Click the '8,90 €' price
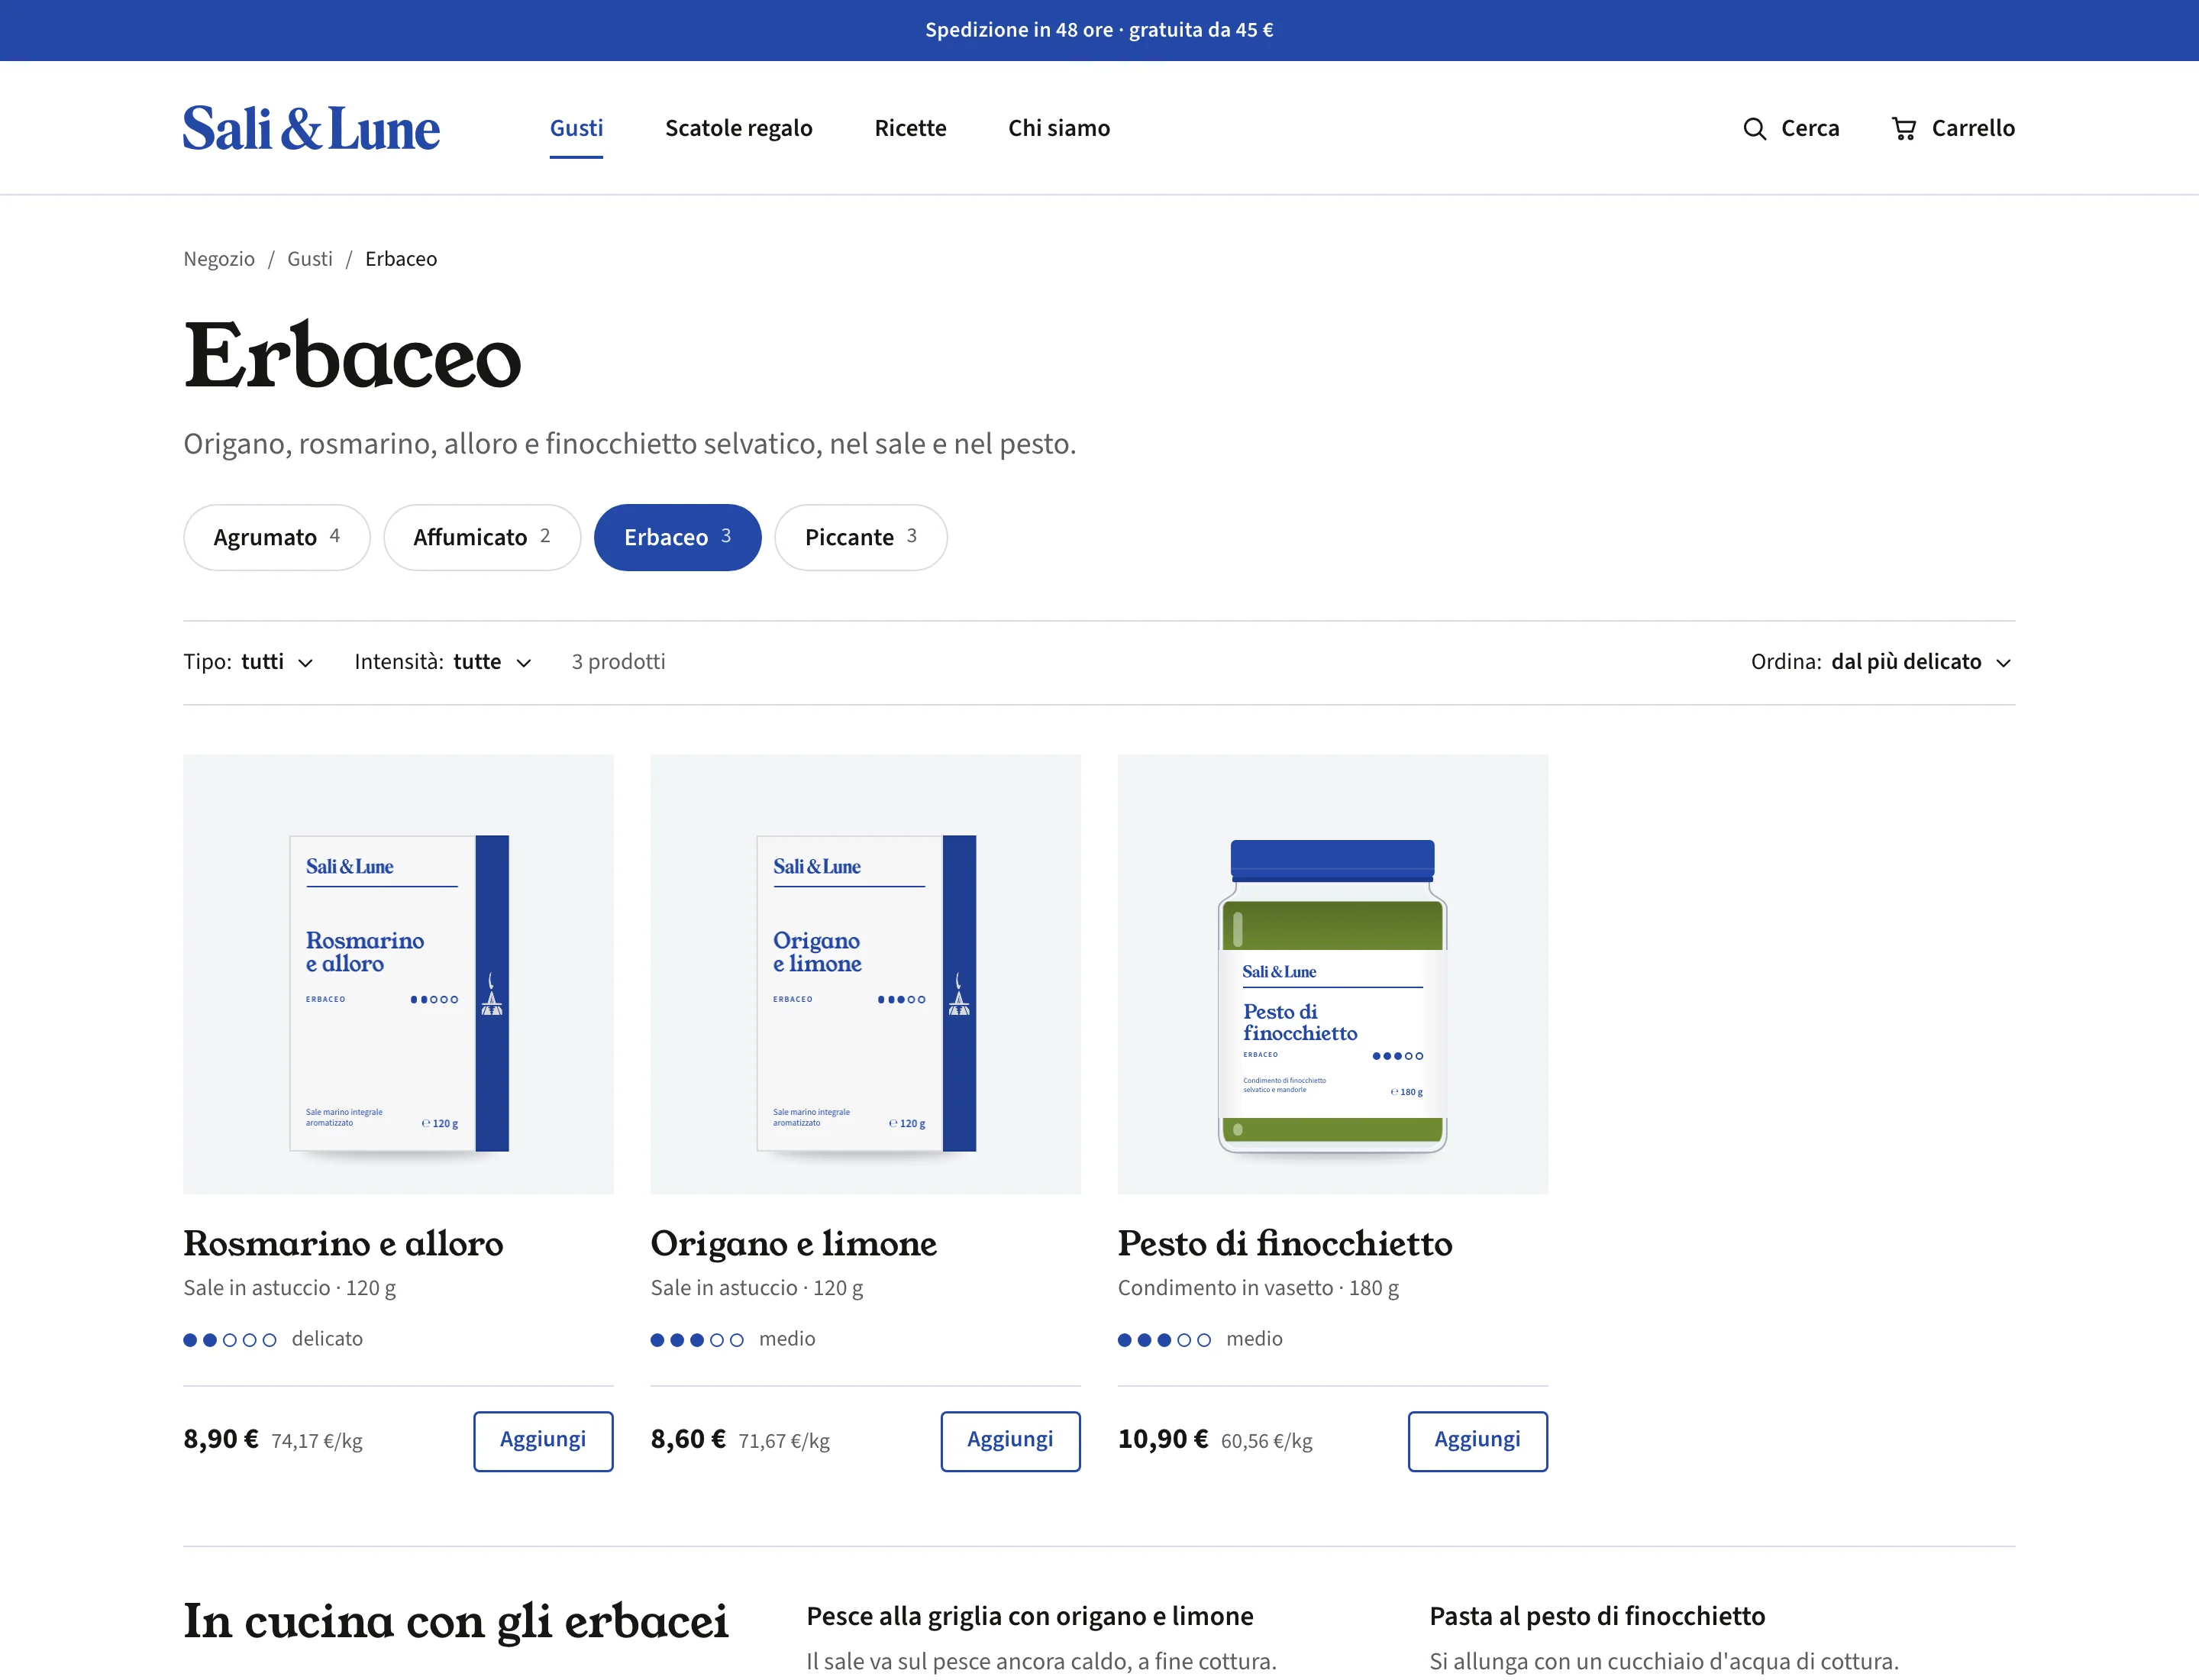Image resolution: width=2199 pixels, height=1680 pixels. tap(221, 1439)
